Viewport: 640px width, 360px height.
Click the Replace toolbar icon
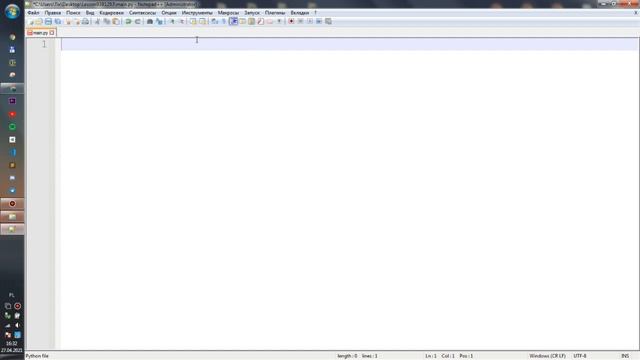160,21
